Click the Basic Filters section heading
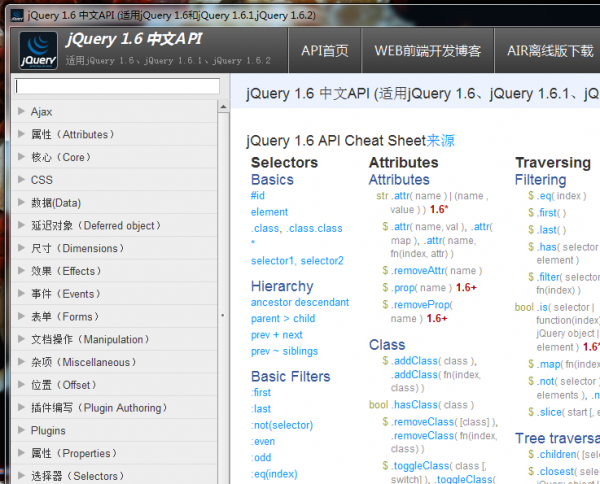The image size is (600, 484). pos(290,376)
